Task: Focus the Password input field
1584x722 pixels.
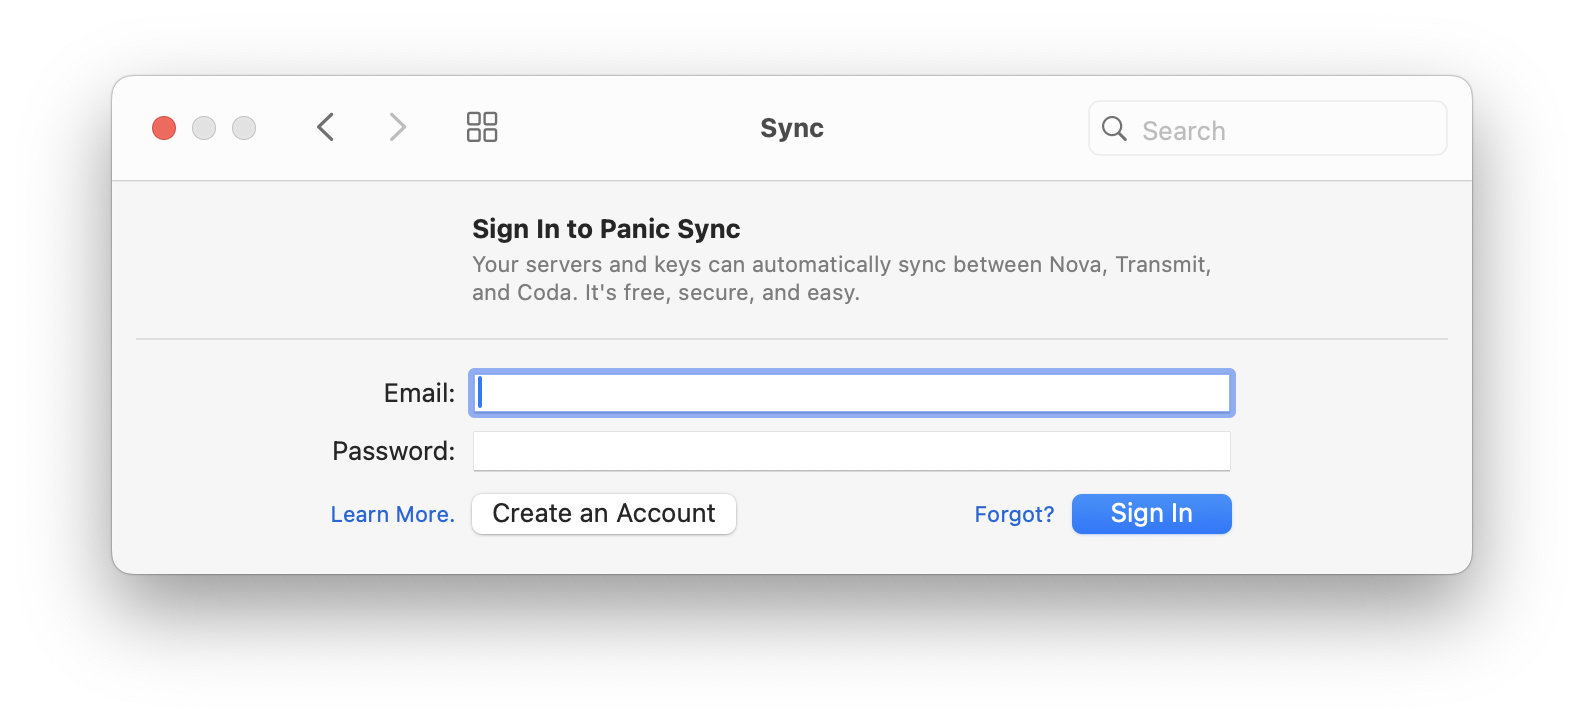Action: tap(852, 451)
